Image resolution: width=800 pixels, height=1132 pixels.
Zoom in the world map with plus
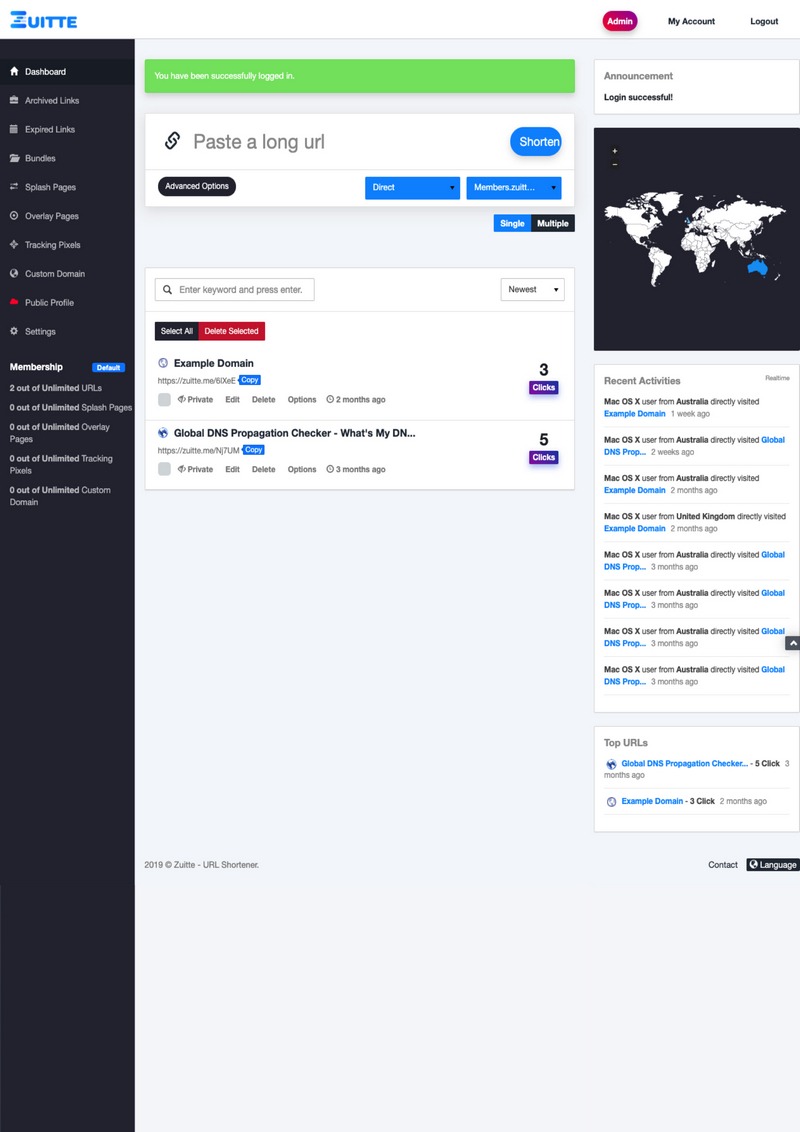615,152
